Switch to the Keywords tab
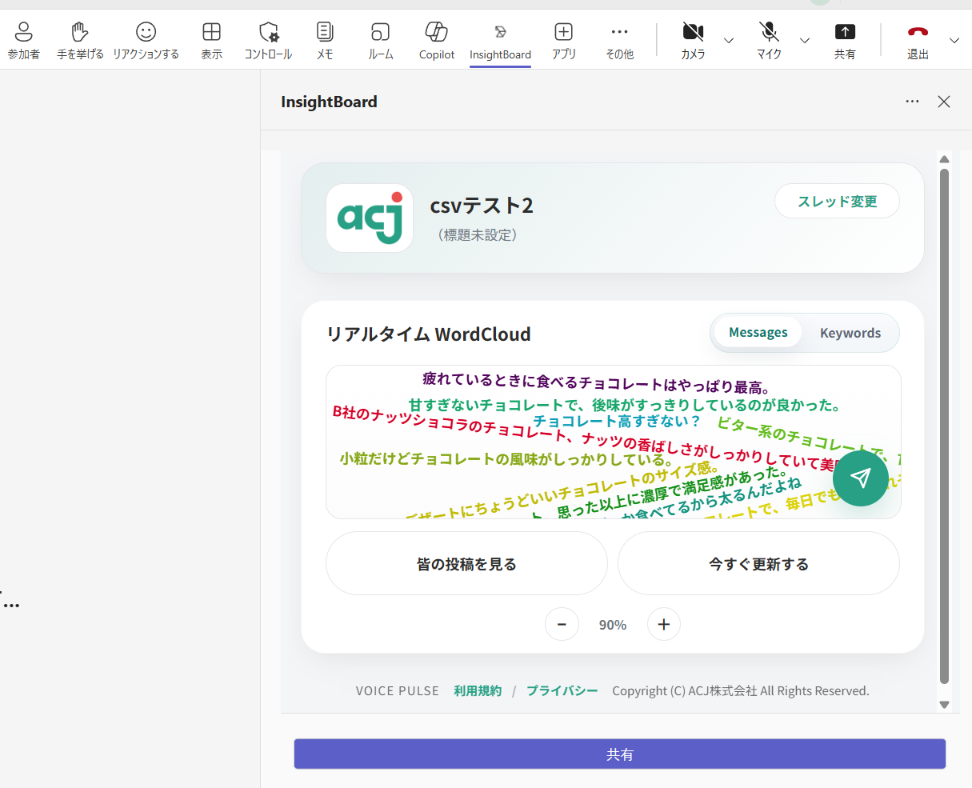The image size is (972, 788). pyautogui.click(x=850, y=333)
